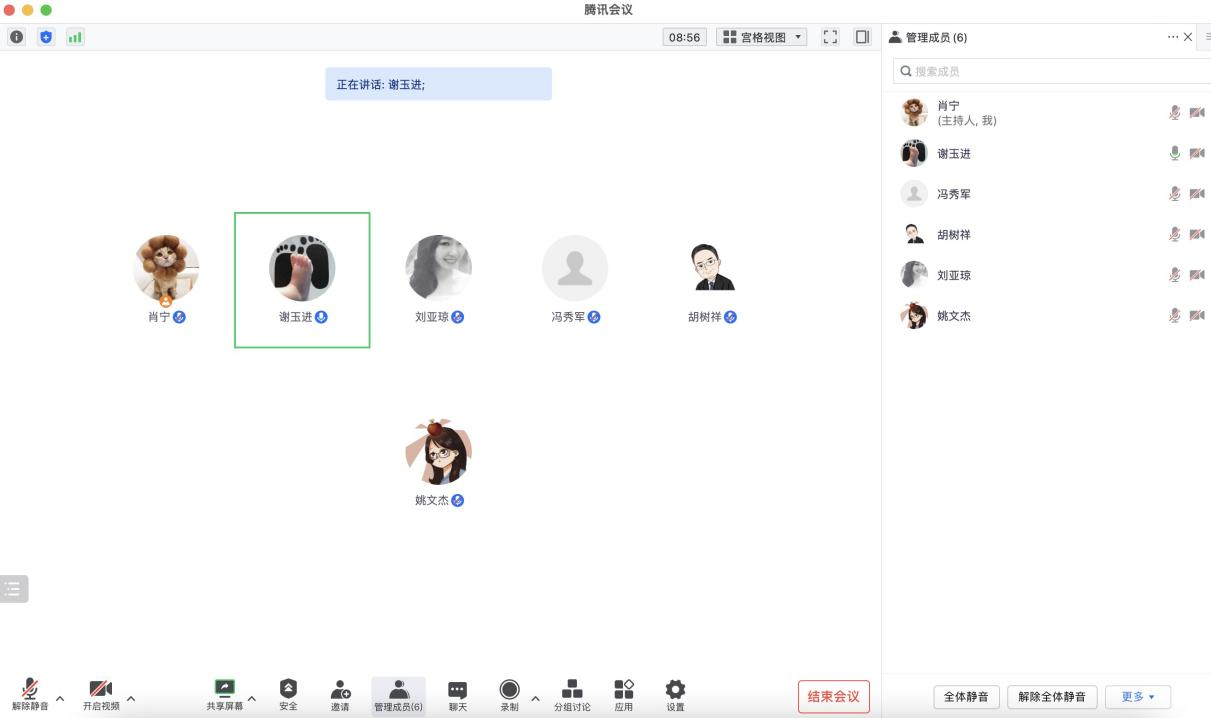Start recording with the 录制 icon
This screenshot has height=718, width=1211.
click(509, 689)
